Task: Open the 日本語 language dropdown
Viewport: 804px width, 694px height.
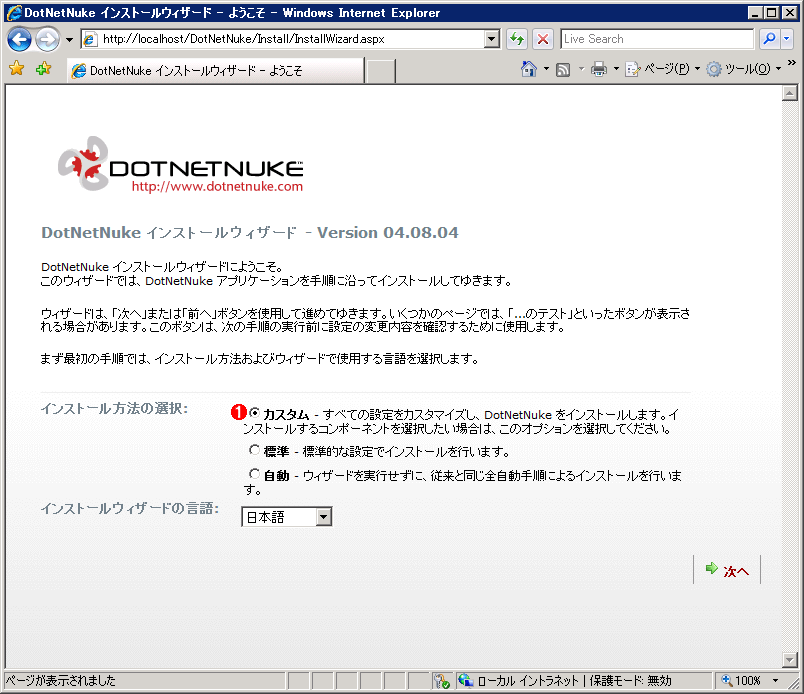Action: [x=287, y=517]
